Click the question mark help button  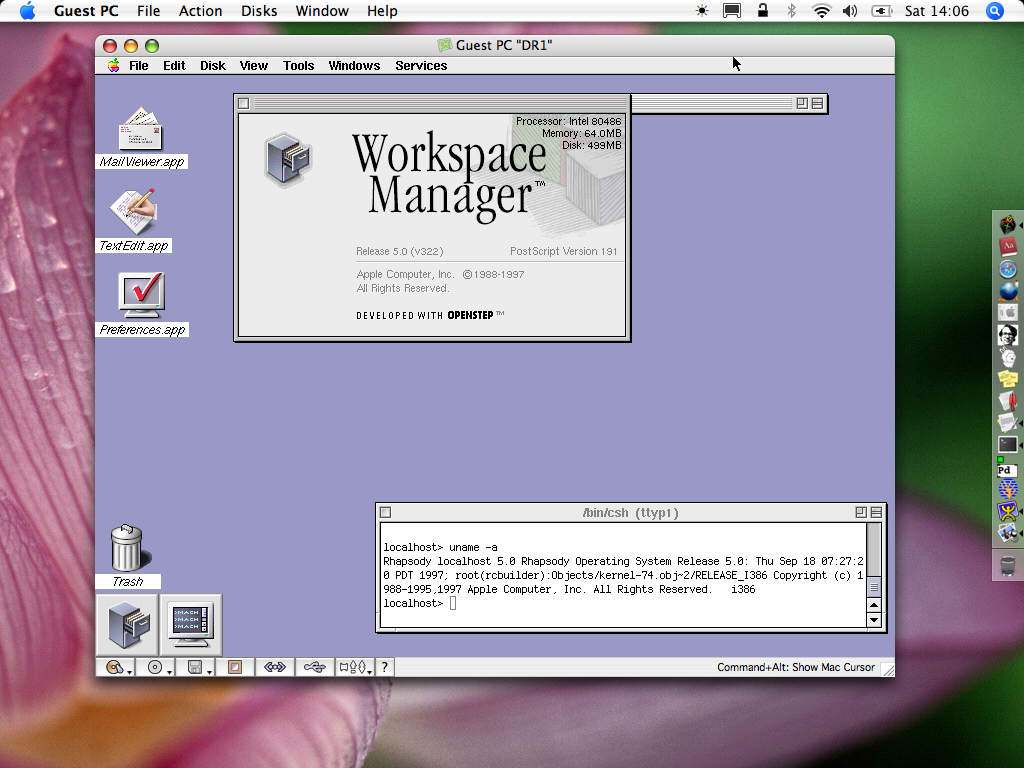(384, 667)
